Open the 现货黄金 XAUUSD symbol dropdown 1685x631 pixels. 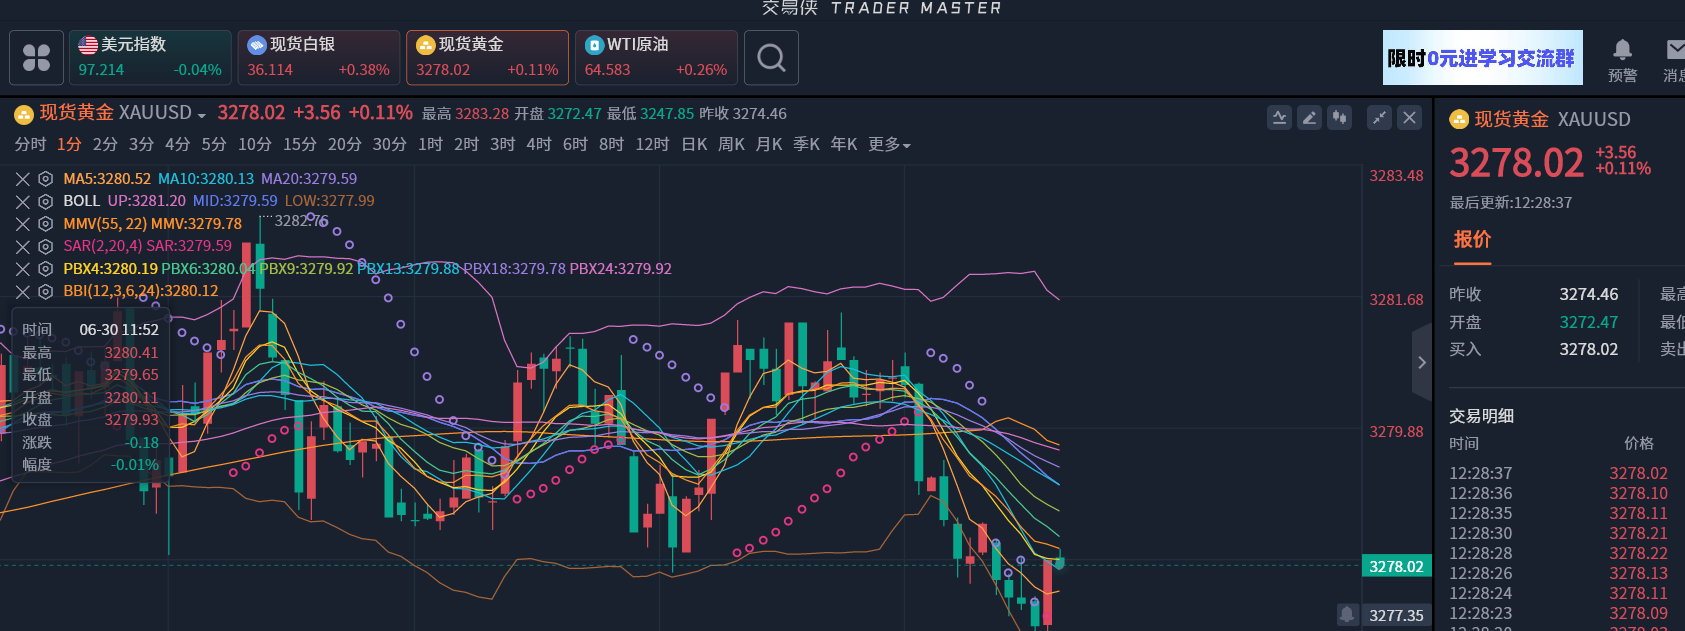pos(122,113)
